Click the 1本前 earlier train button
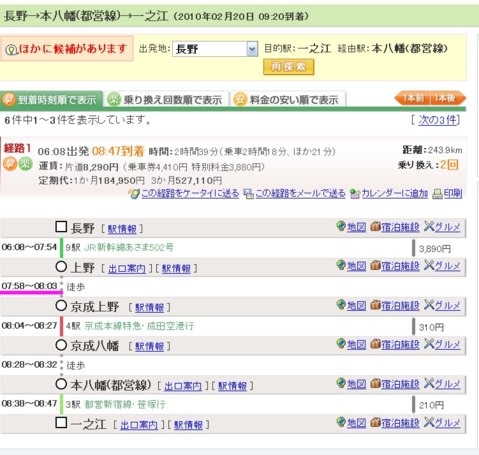The width and height of the screenshot is (479, 455). coord(413,98)
